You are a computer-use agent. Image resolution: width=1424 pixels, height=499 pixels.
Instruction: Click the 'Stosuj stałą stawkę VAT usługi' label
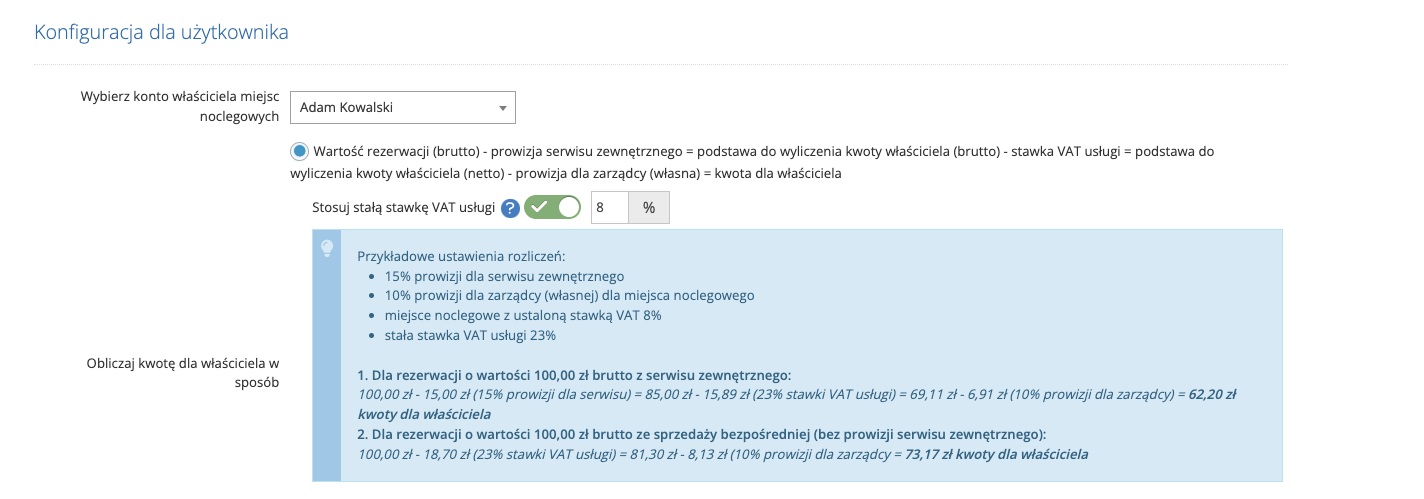point(405,208)
